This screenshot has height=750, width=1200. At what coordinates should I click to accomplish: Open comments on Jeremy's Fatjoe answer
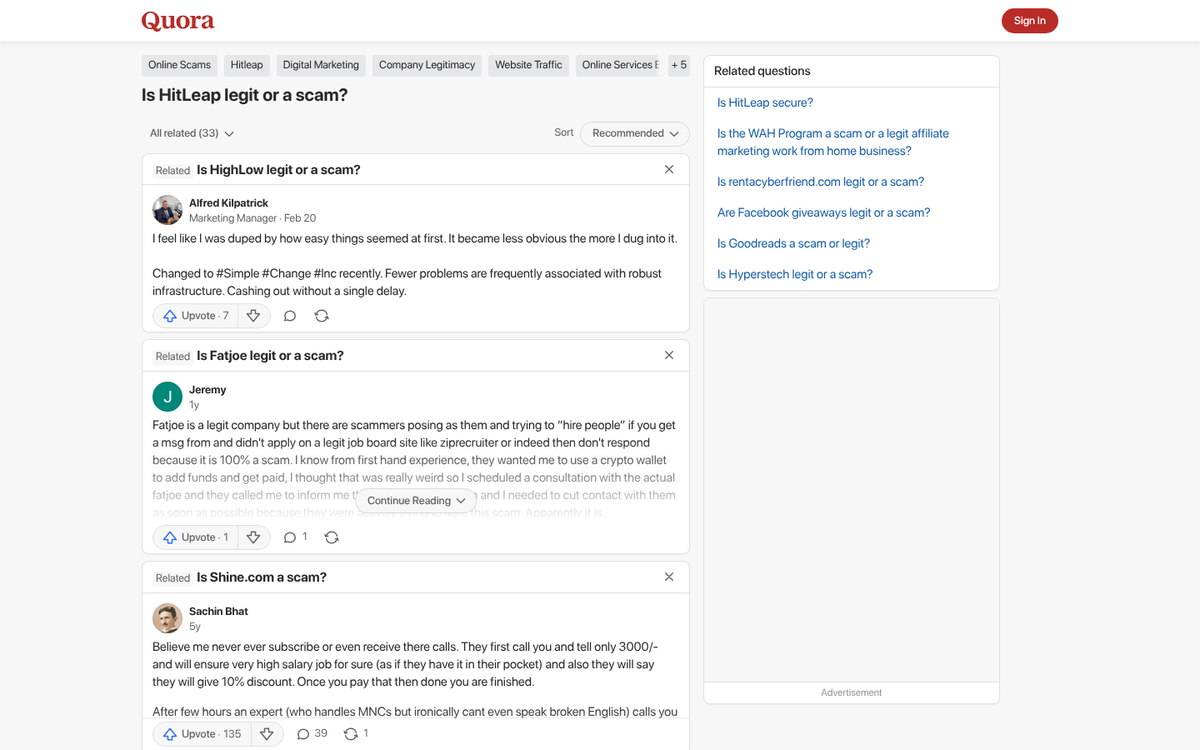pyautogui.click(x=289, y=537)
